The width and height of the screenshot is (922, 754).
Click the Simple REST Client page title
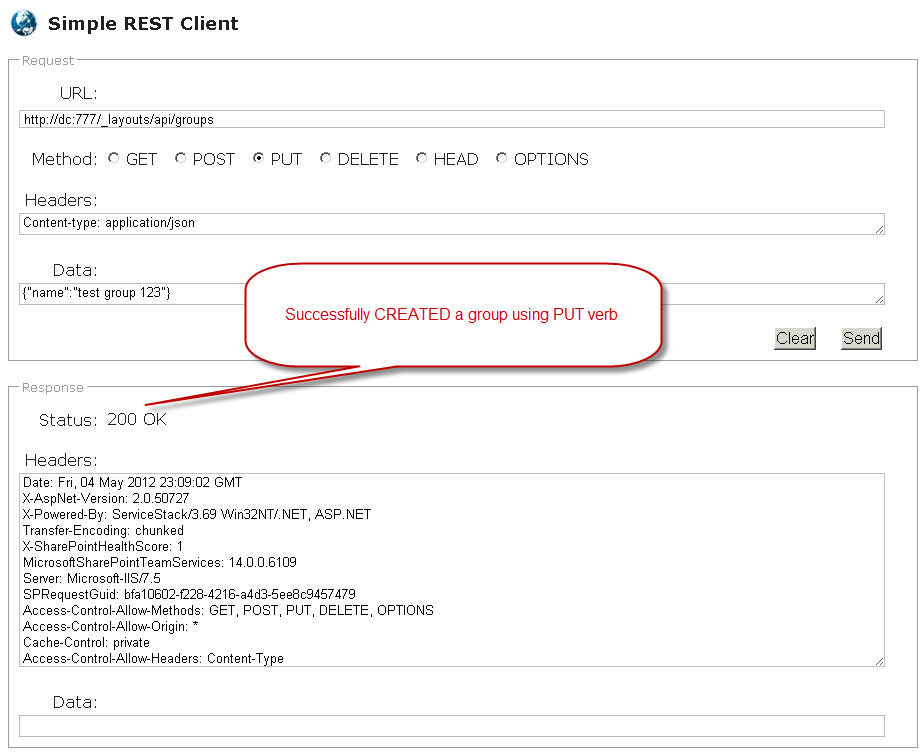(143, 23)
